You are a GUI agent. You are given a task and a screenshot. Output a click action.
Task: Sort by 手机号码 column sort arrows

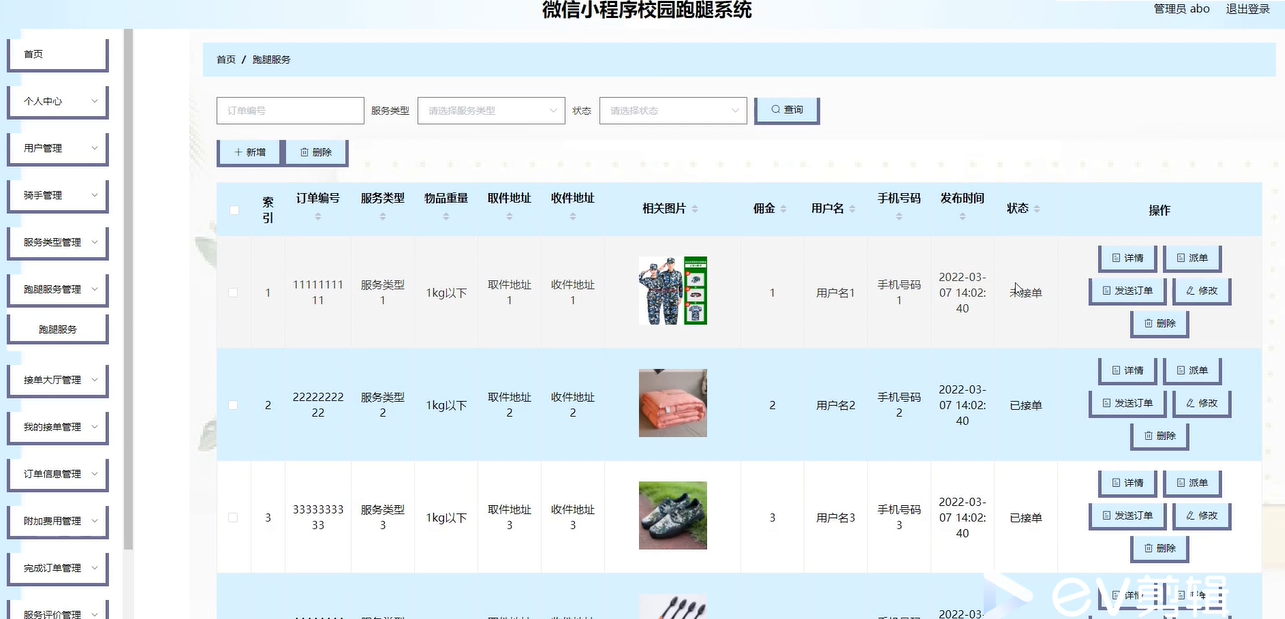pos(899,217)
